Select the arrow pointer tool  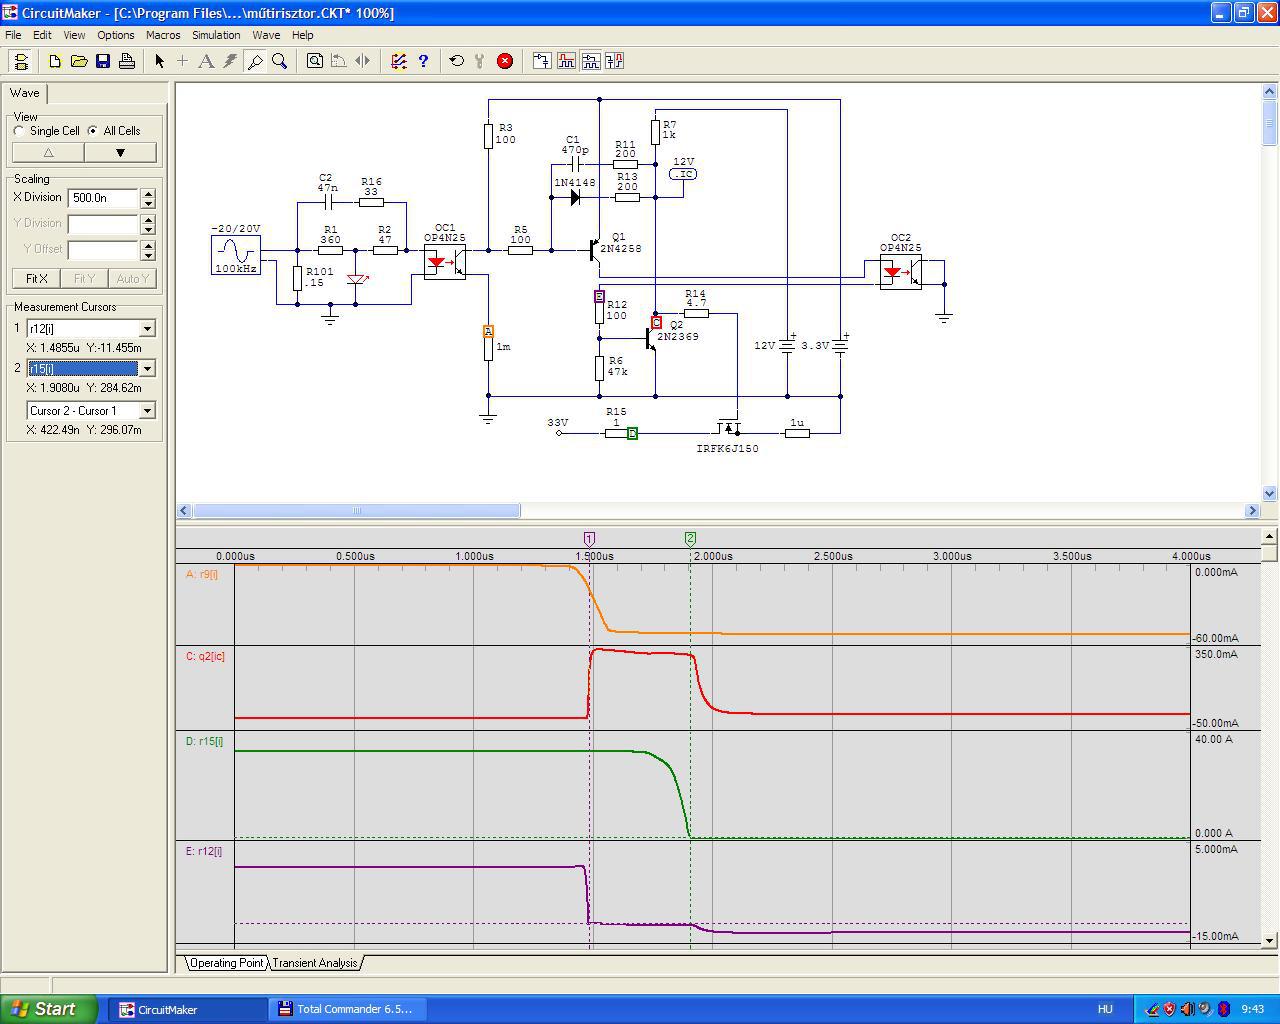point(159,61)
